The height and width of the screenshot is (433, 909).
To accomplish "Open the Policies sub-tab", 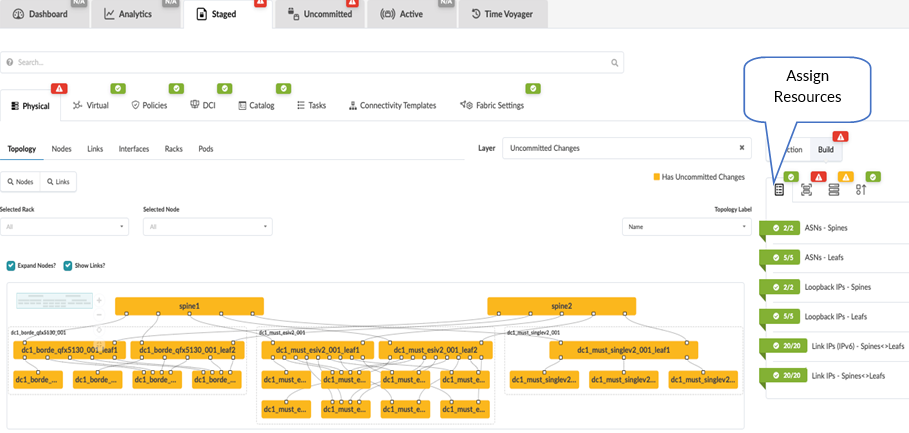I will tap(150, 105).
